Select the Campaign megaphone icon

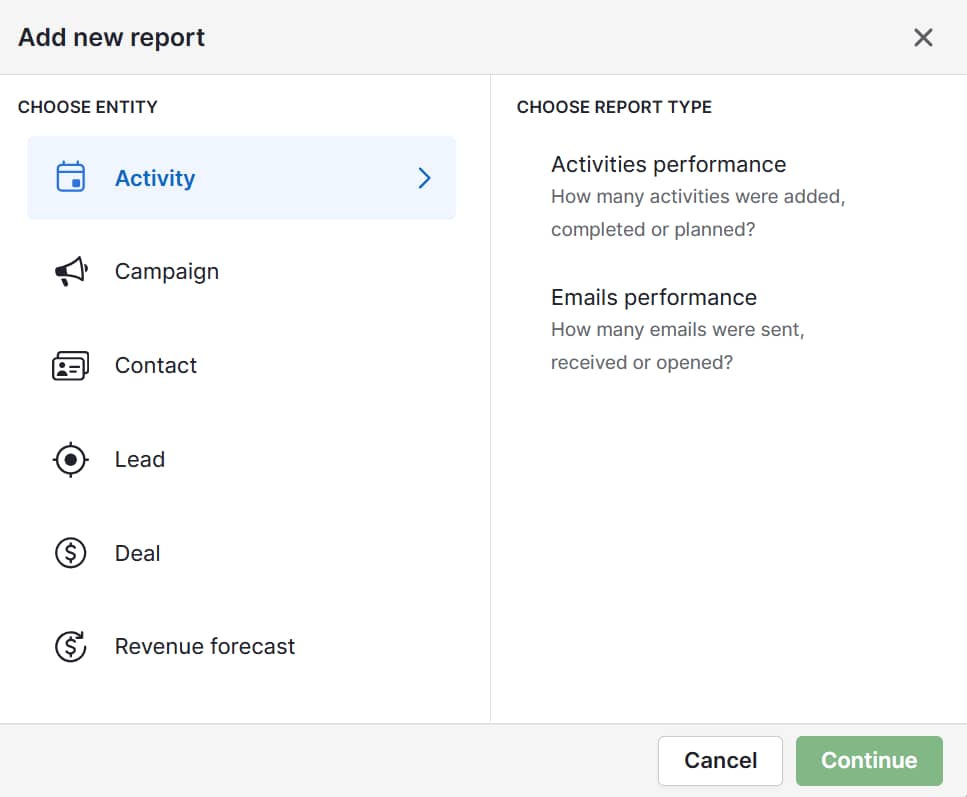[x=70, y=271]
